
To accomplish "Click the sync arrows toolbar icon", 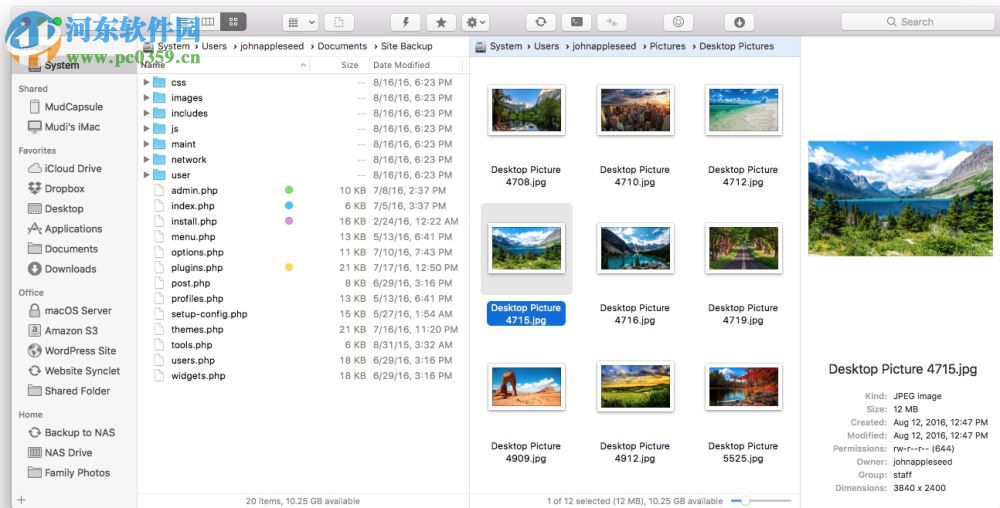I will click(541, 22).
